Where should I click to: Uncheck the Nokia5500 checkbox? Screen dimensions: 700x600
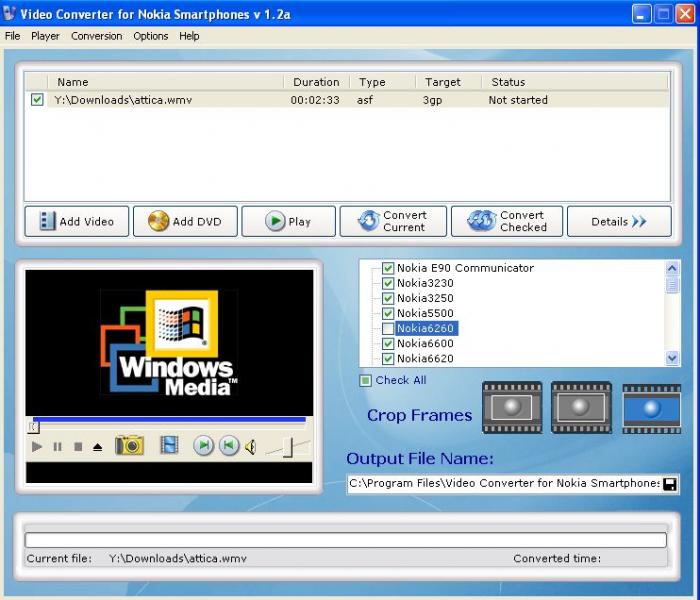(388, 313)
